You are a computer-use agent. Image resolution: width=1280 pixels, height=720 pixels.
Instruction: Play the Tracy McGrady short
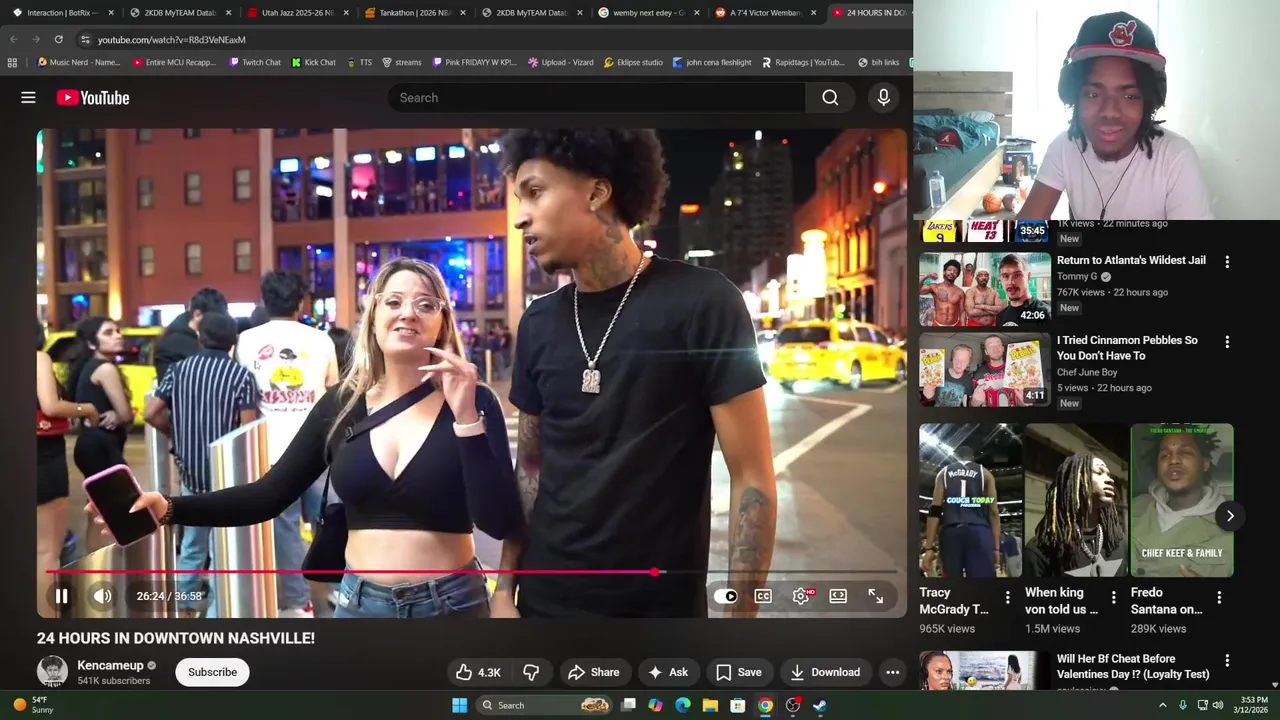point(970,500)
